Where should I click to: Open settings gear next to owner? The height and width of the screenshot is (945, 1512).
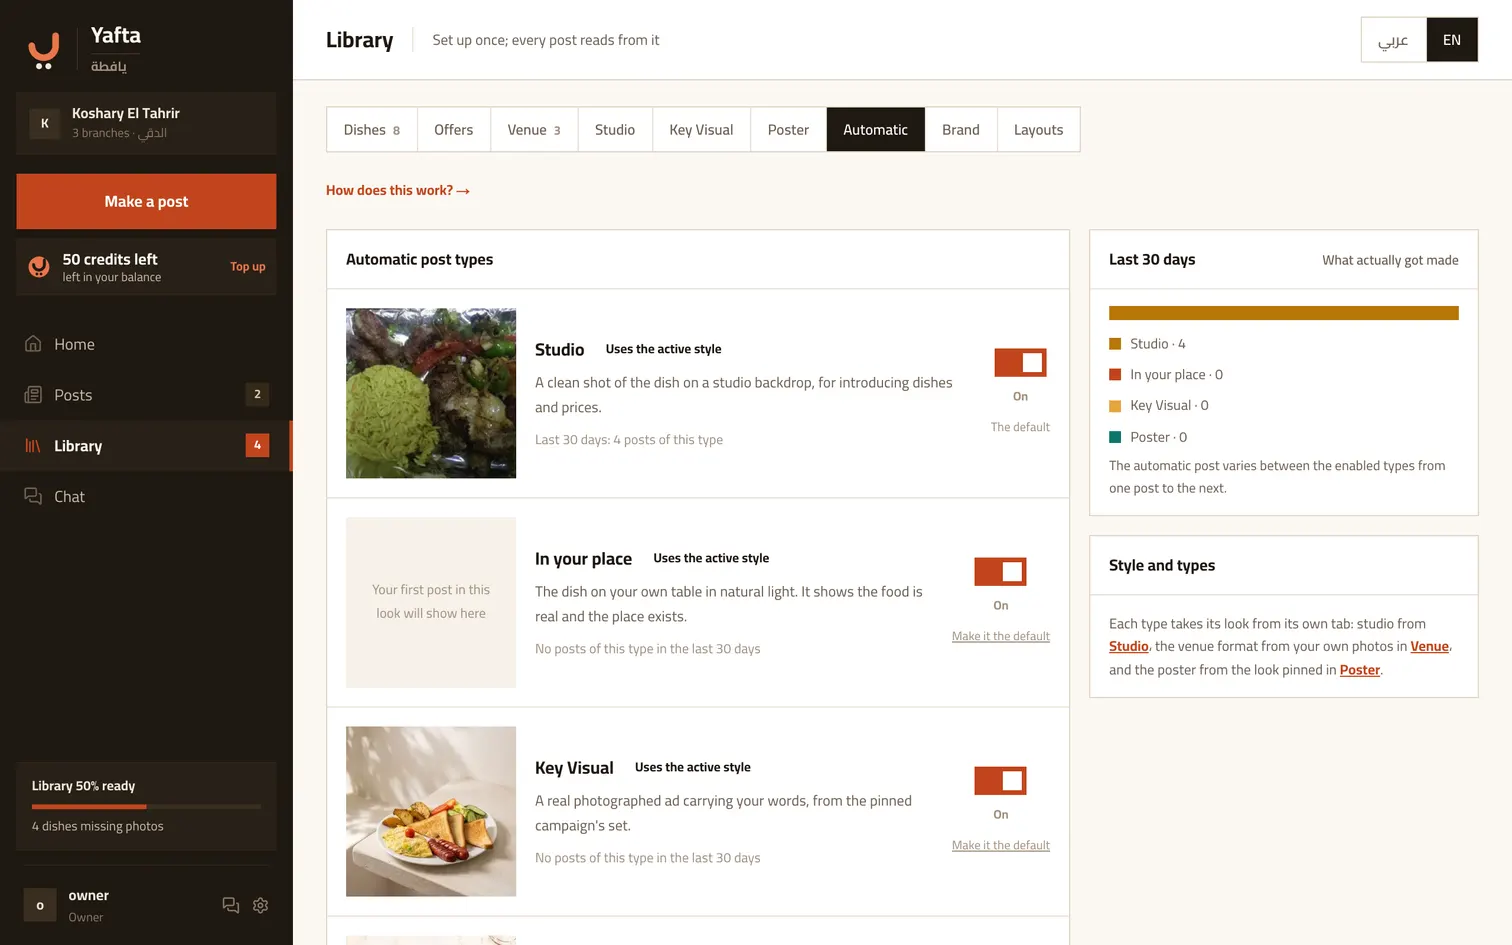(x=261, y=905)
